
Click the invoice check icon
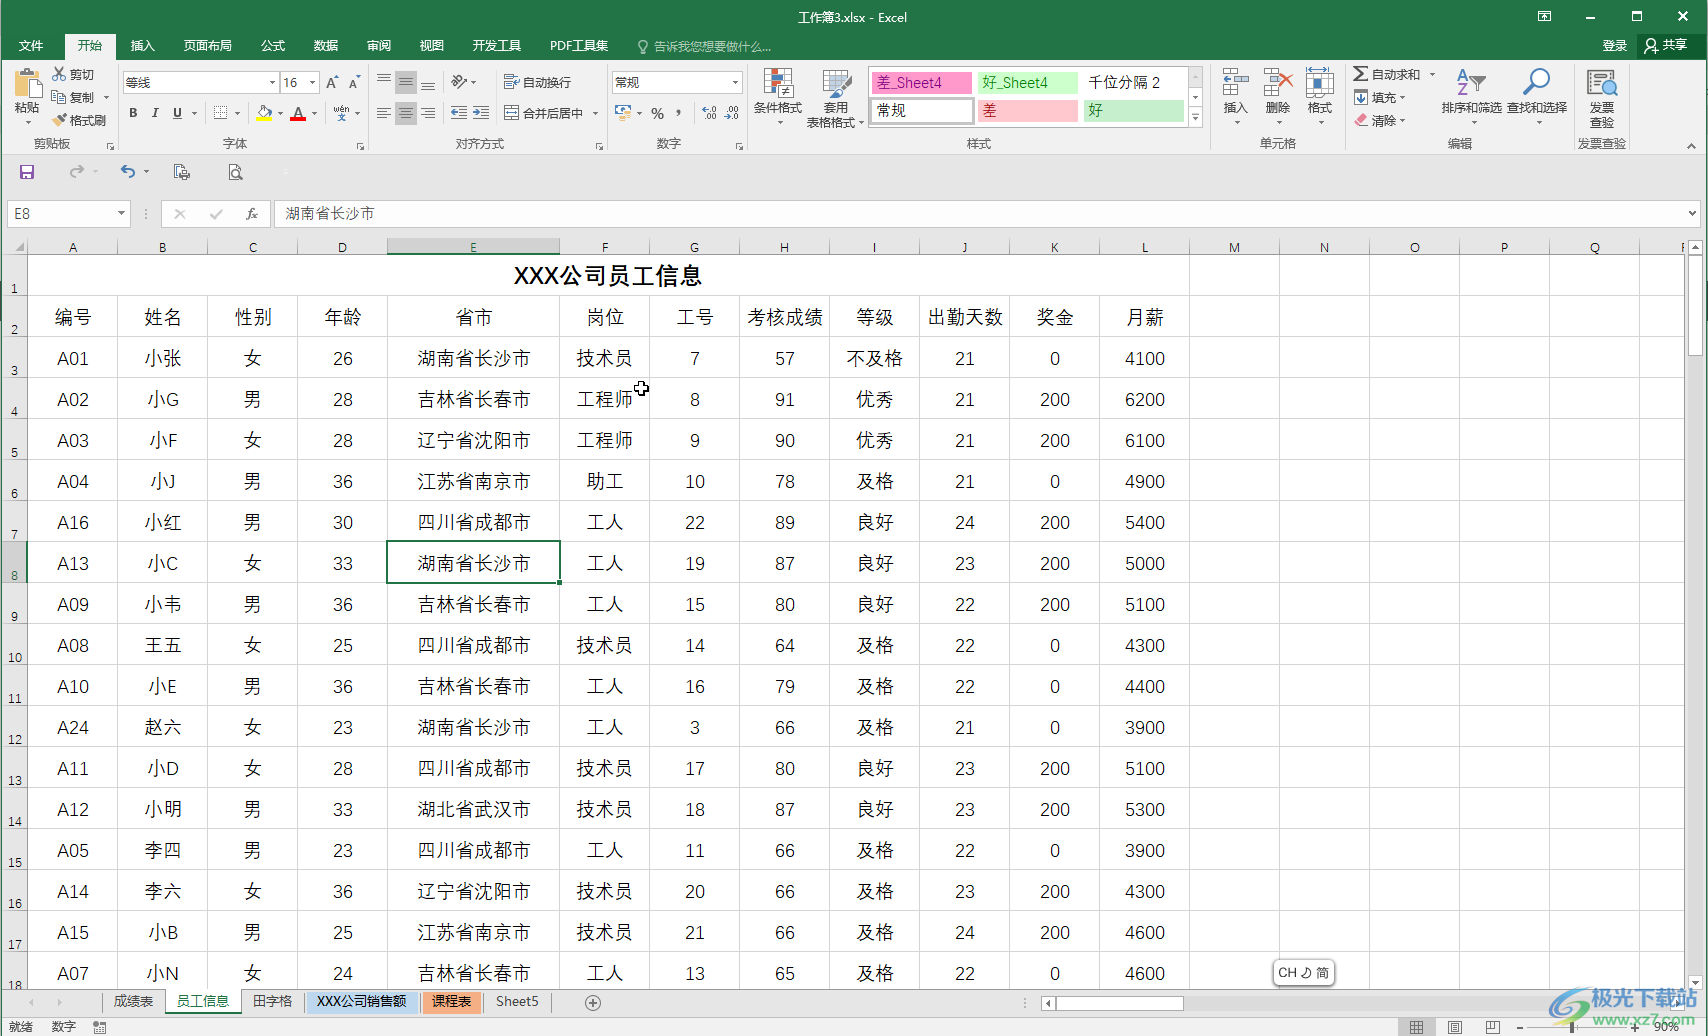pos(1602,83)
